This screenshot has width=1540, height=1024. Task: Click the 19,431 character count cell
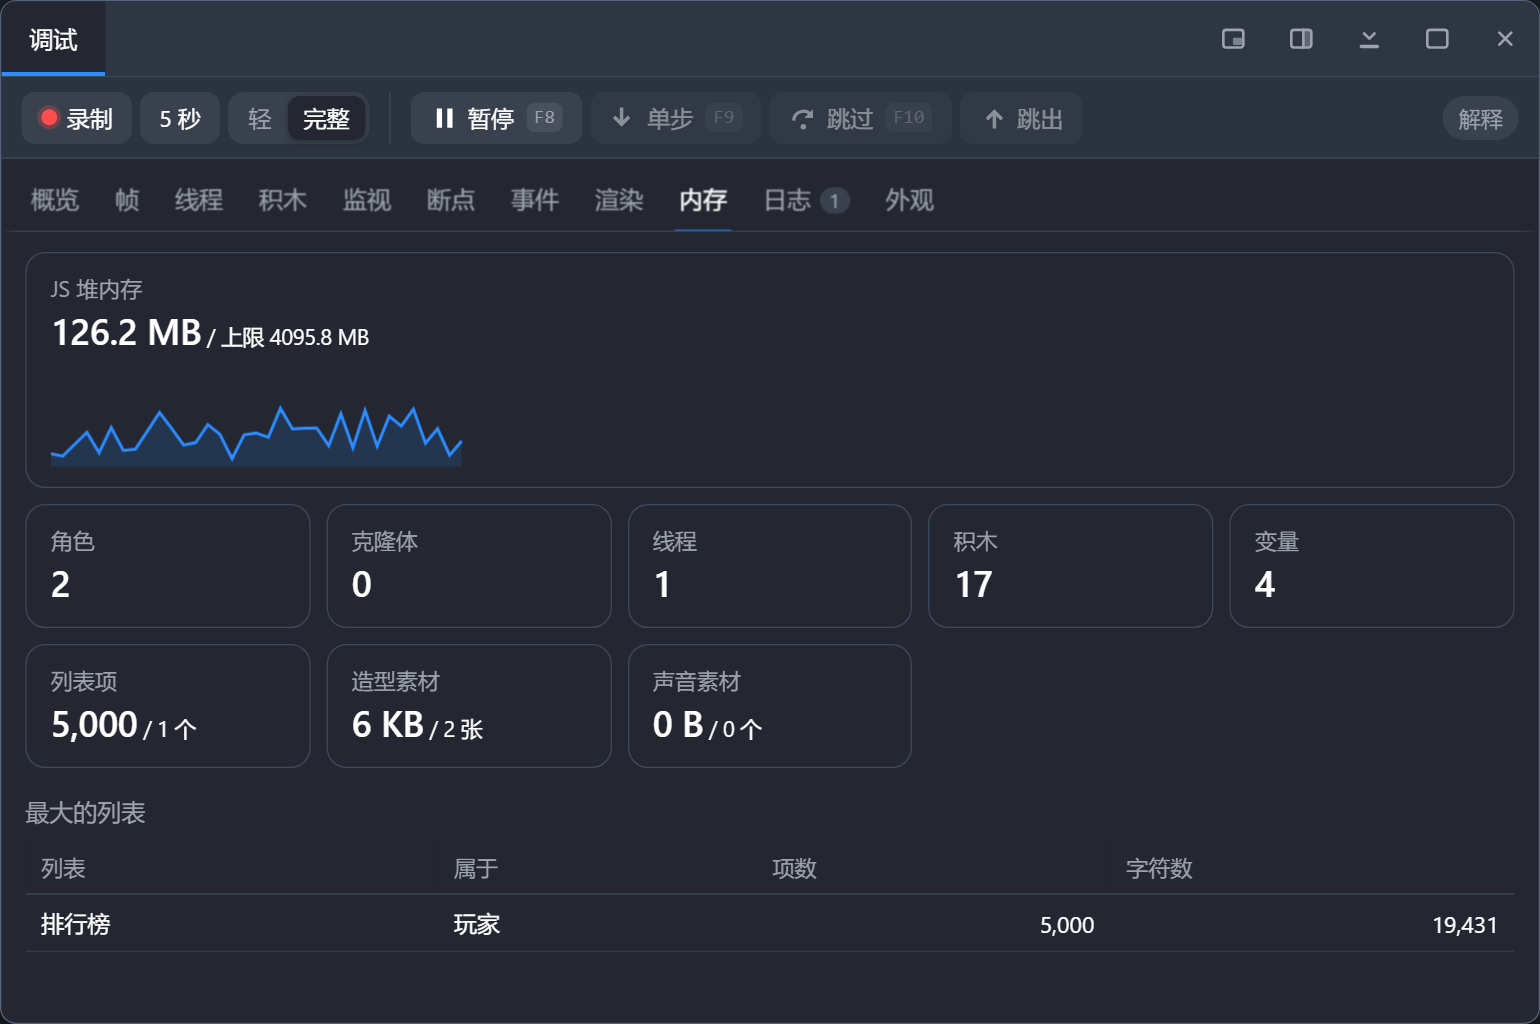click(x=1465, y=925)
